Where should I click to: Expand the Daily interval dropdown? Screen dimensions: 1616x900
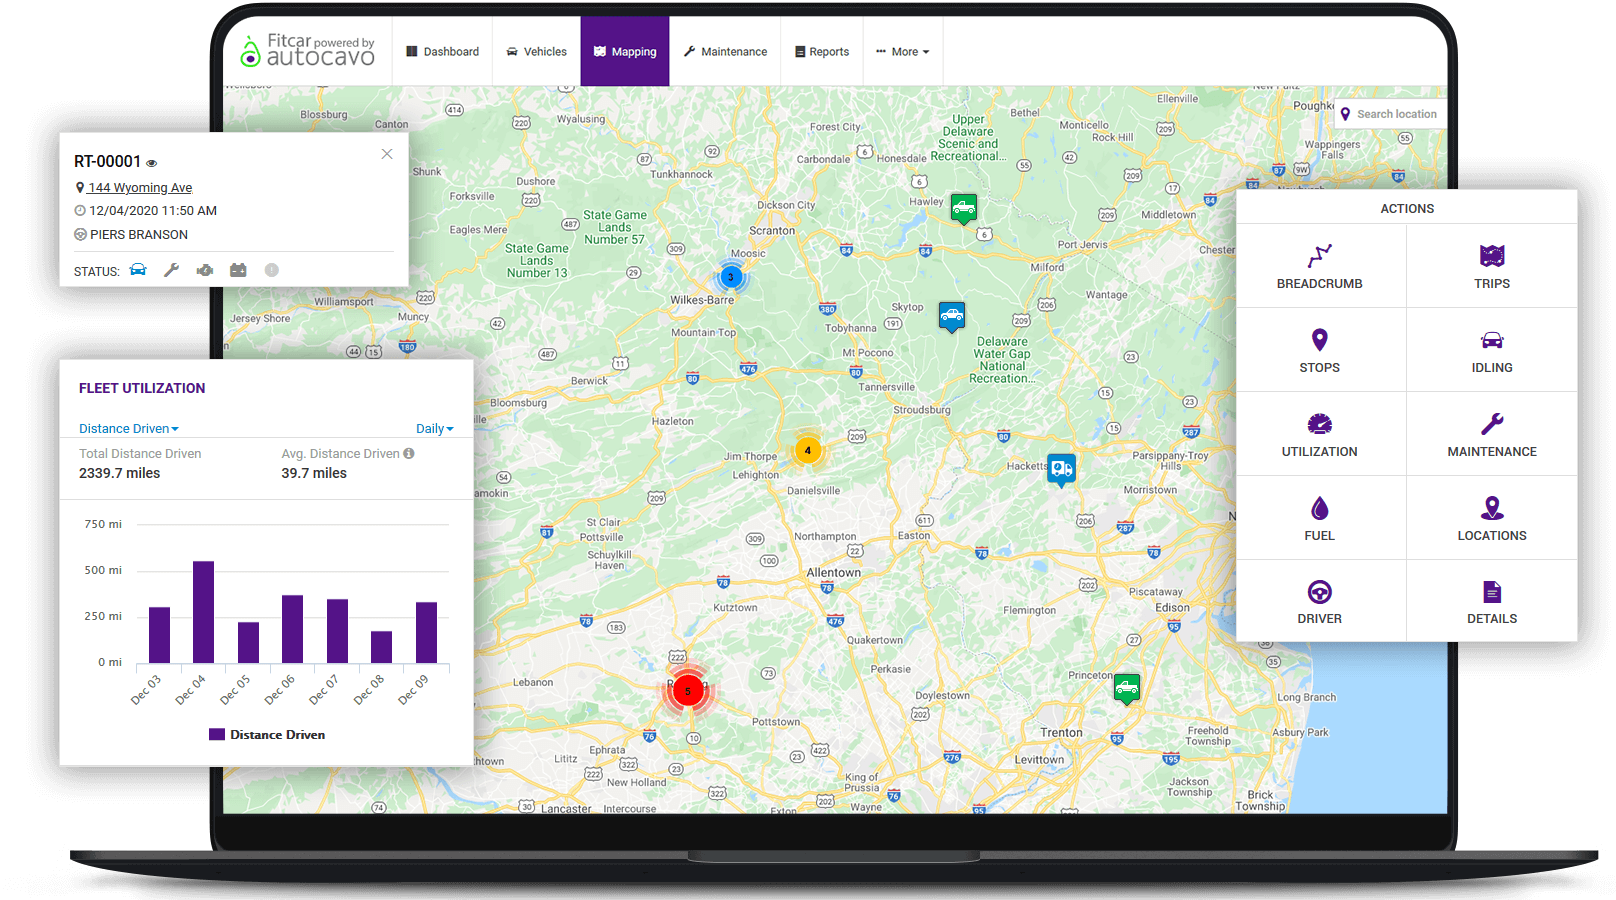click(435, 429)
